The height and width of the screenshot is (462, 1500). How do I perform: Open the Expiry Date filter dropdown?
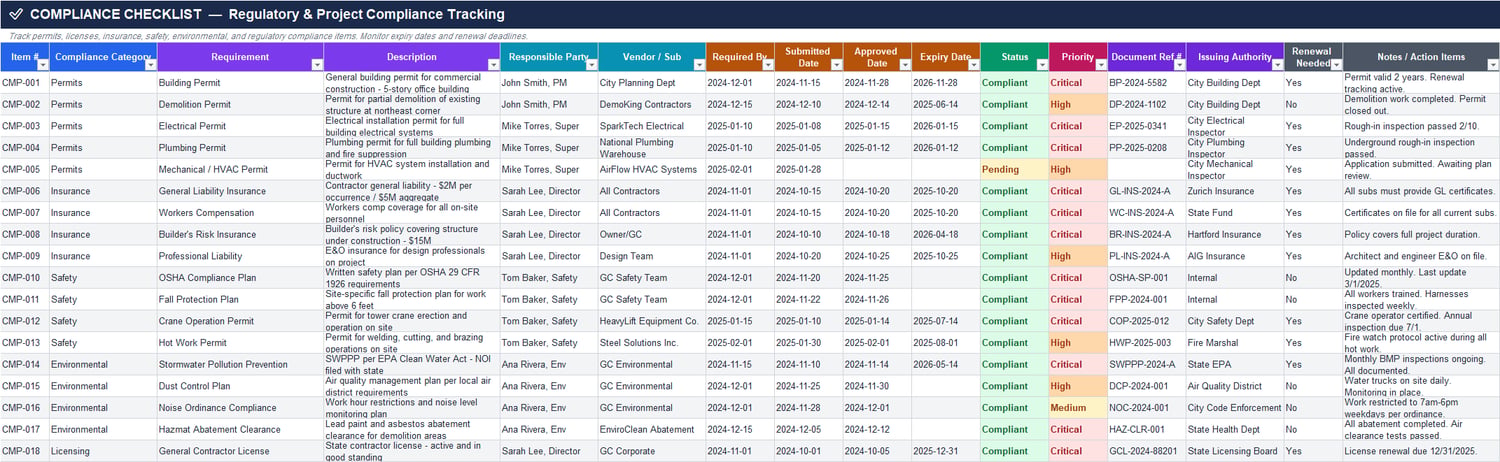point(973,64)
